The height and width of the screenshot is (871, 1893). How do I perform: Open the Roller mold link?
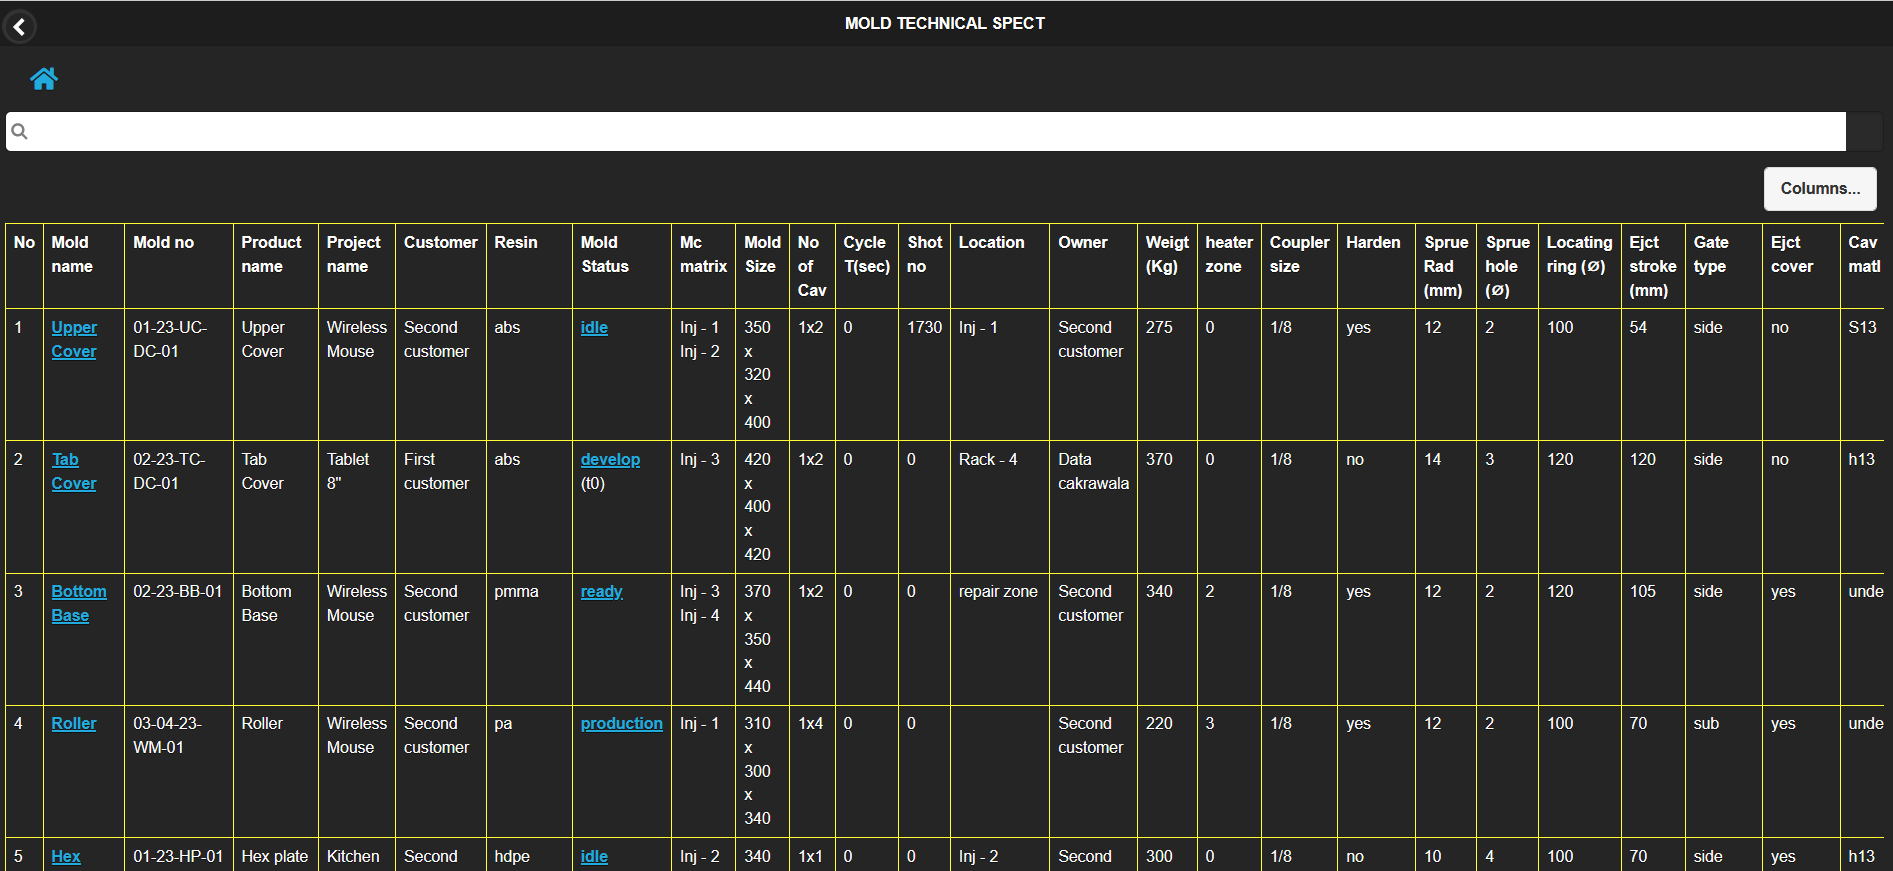click(x=74, y=723)
